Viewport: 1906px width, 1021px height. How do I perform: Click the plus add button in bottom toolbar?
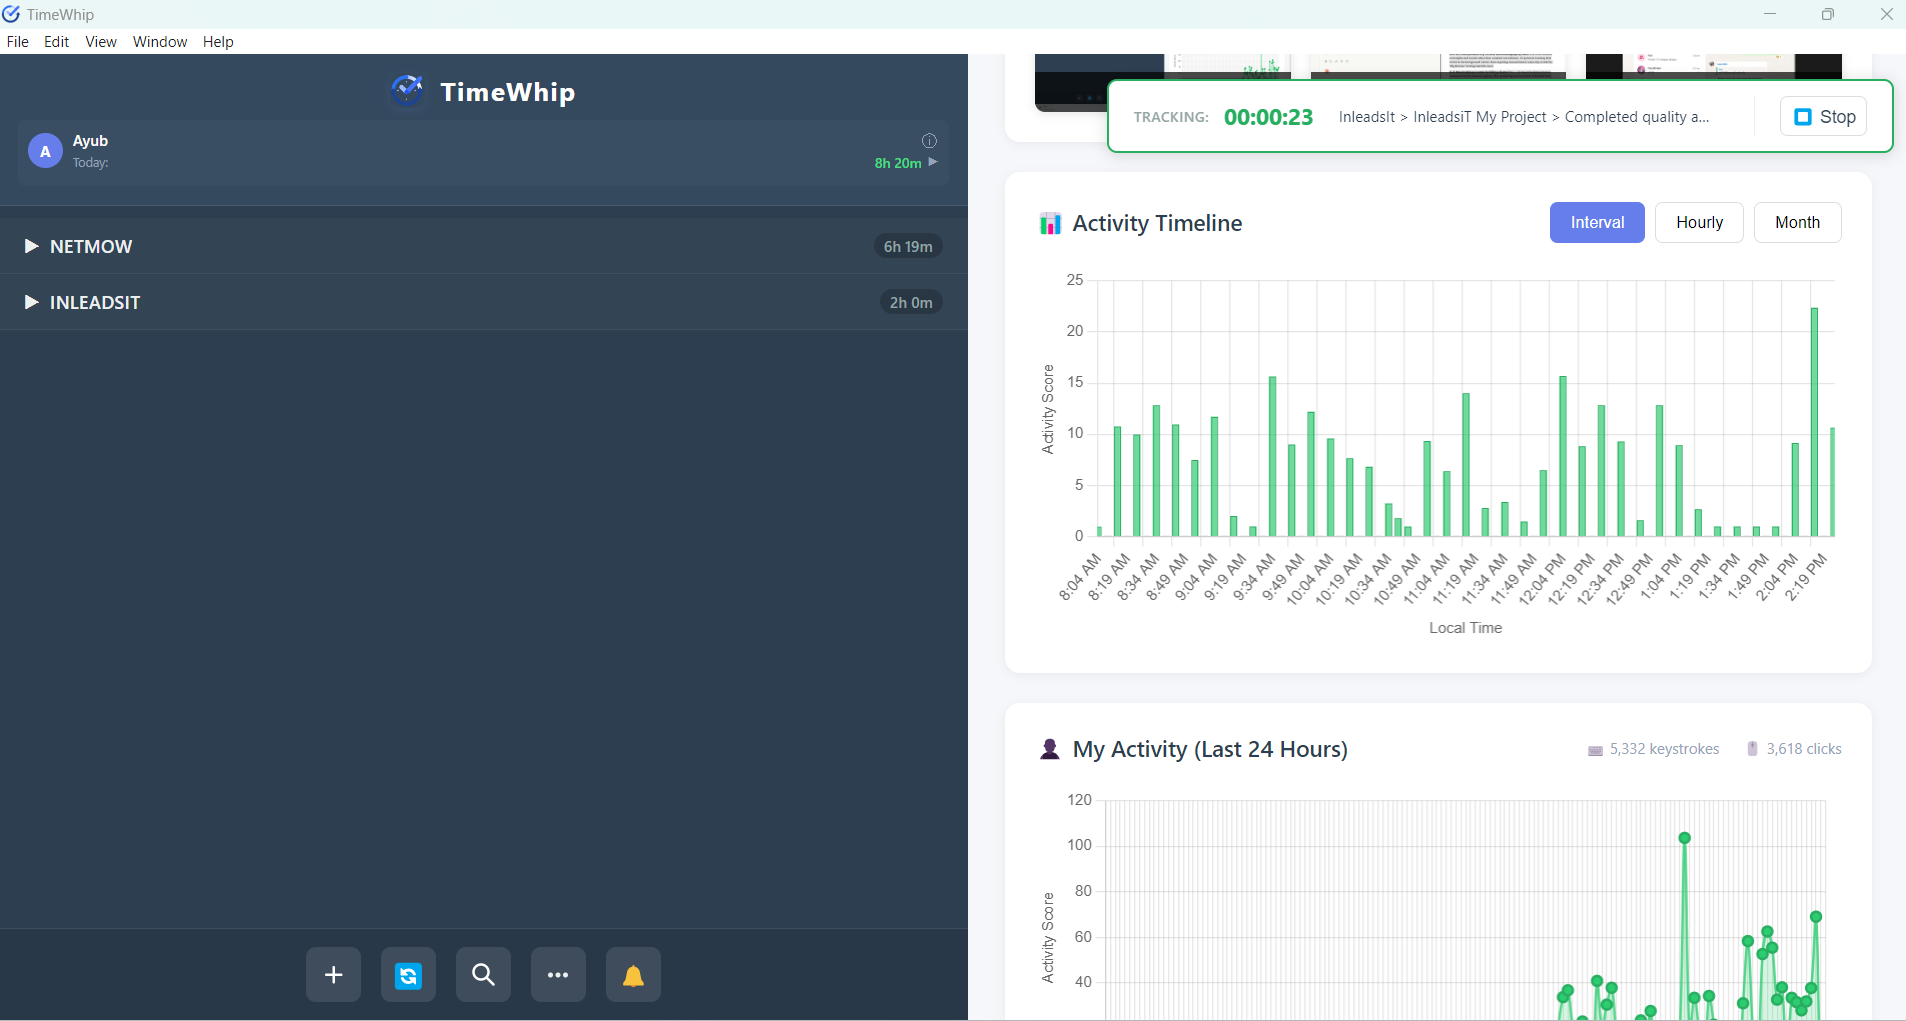click(333, 974)
